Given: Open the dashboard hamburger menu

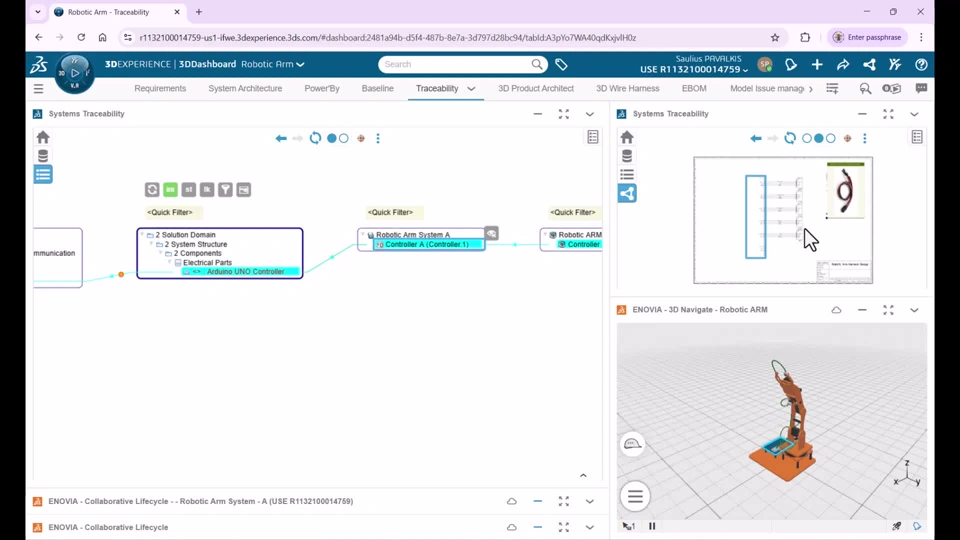Looking at the screenshot, I should click(x=39, y=89).
